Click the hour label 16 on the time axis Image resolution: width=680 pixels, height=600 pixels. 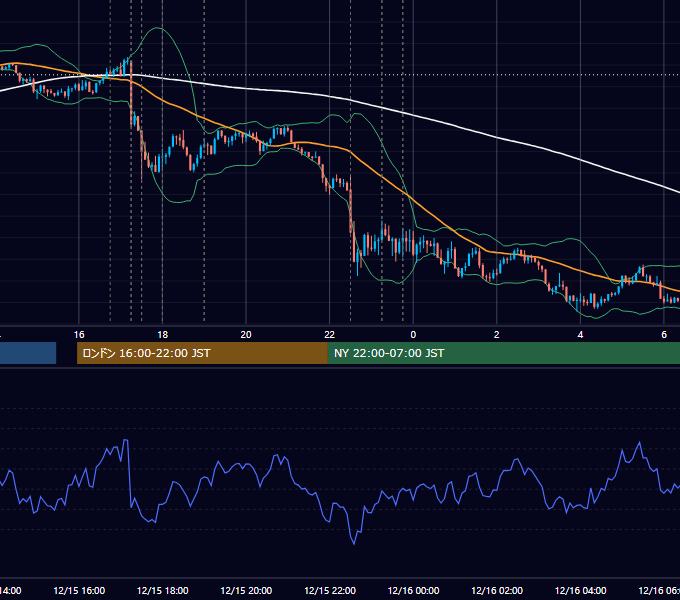coord(79,335)
